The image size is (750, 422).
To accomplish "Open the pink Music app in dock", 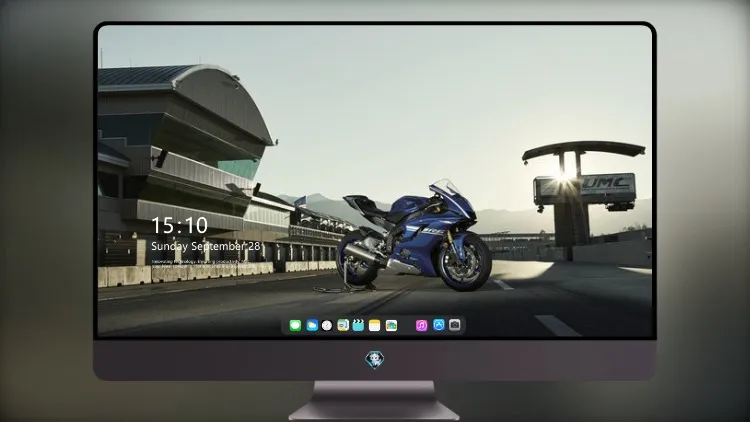I will pos(421,326).
